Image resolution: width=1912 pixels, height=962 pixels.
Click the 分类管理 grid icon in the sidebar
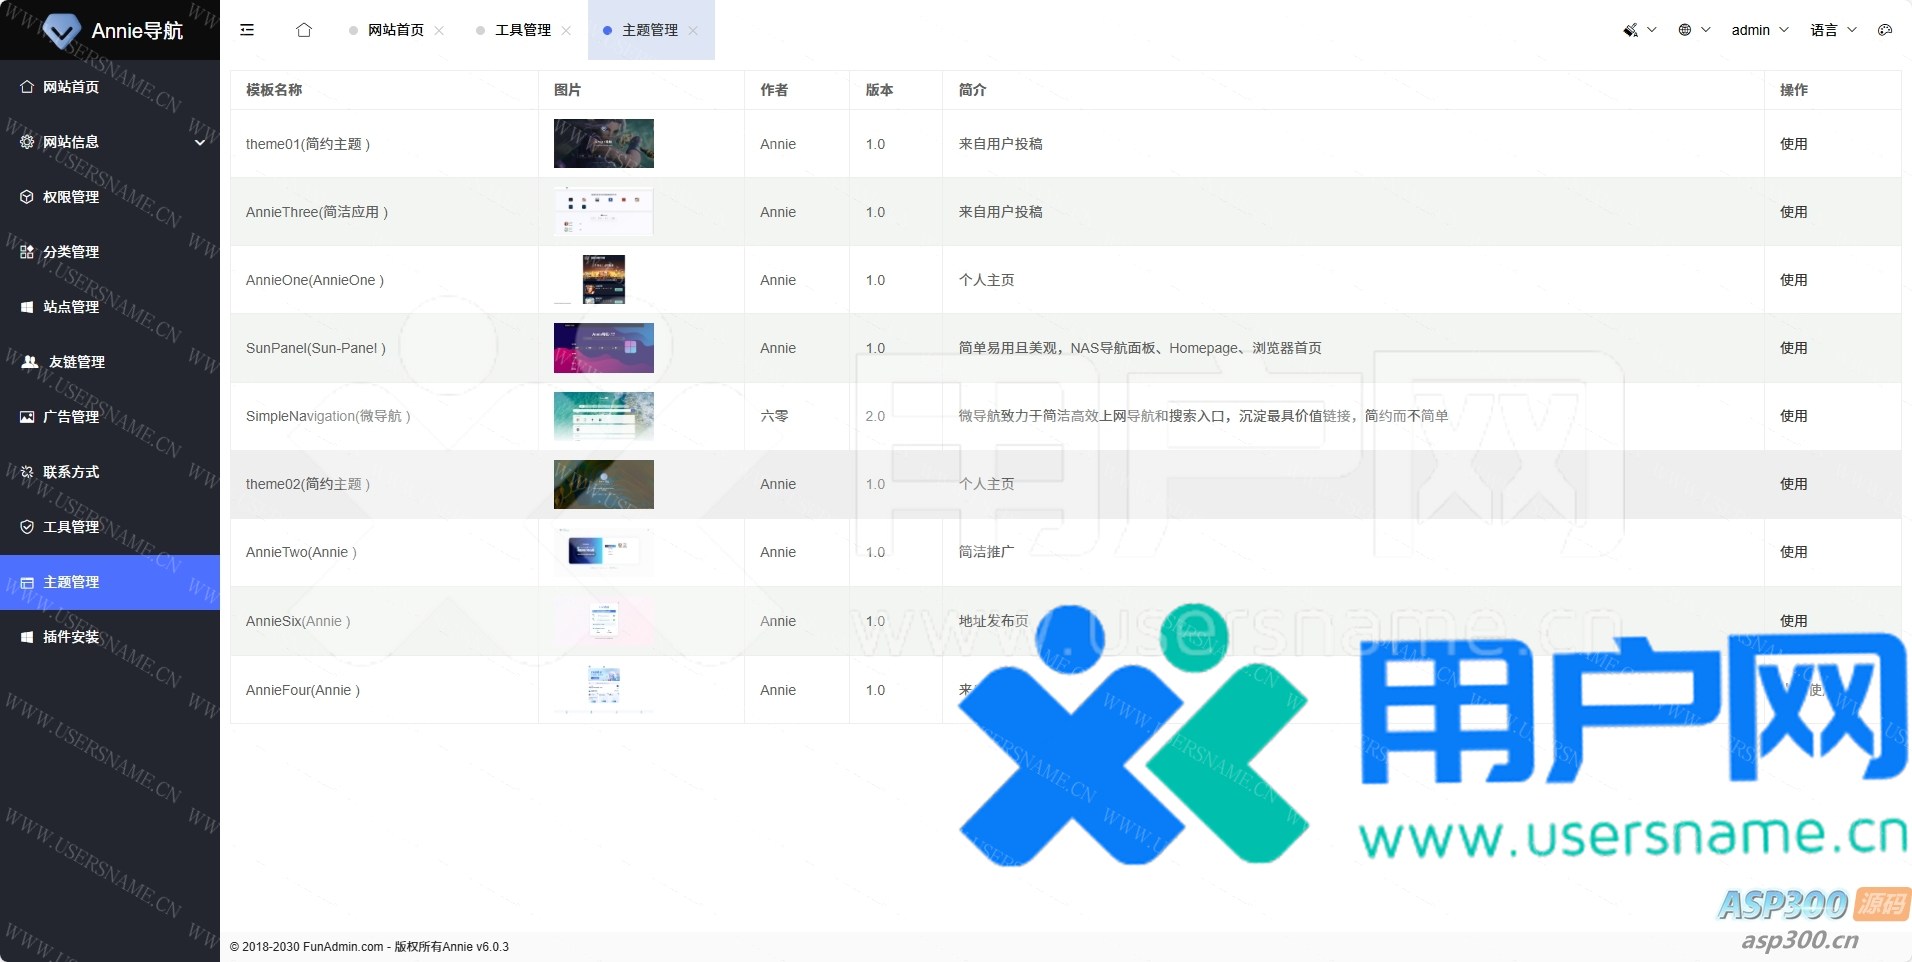(27, 252)
